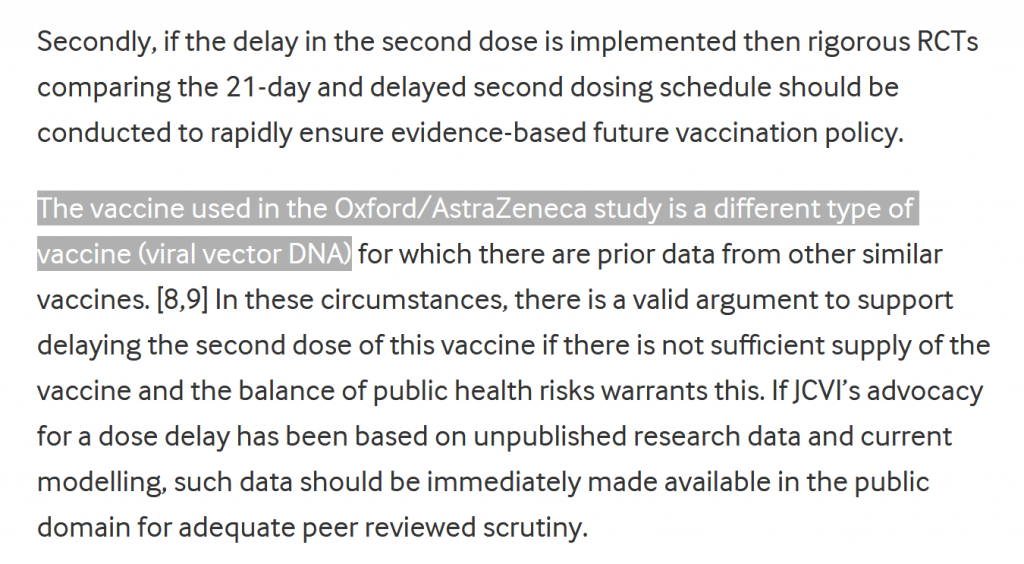Click the words "delayed second dosing schedule"
This screenshot has width=1024, height=564.
pyautogui.click(x=570, y=87)
